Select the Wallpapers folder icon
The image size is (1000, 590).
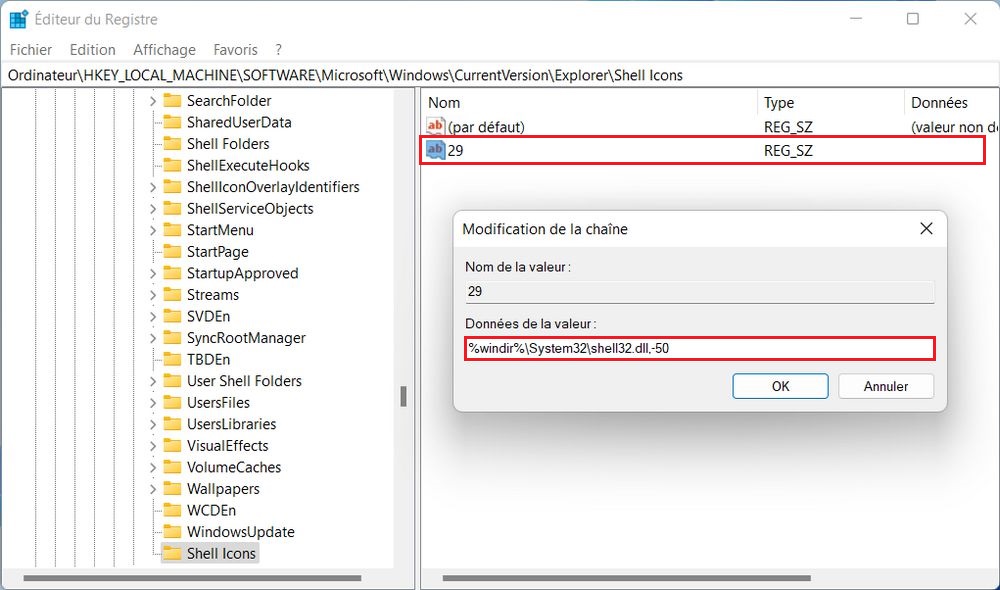[172, 489]
